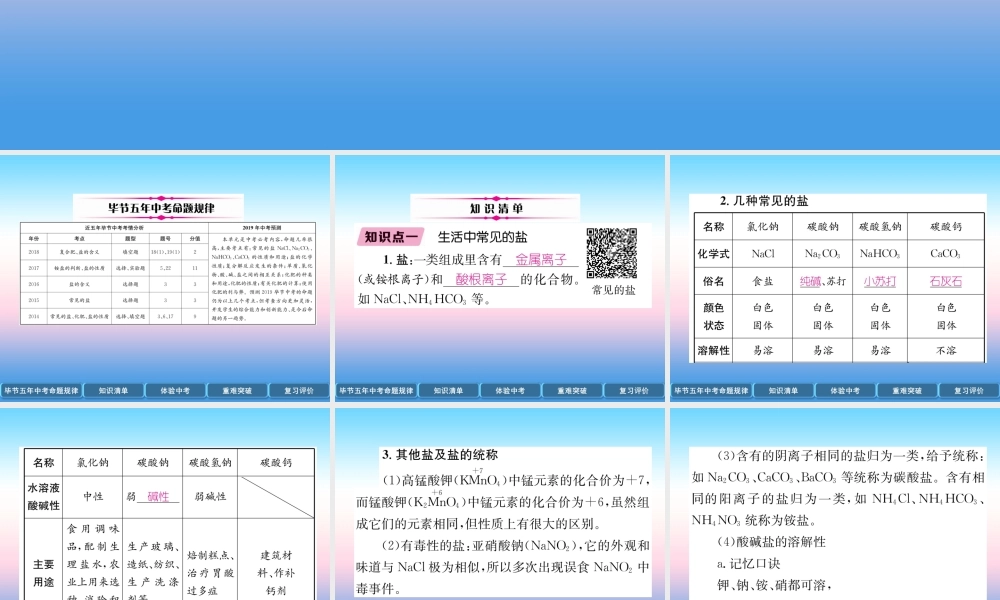Click 毕节五年中考命题规律 button on exam-analysis slide
The width and height of the screenshot is (1000, 600).
click(x=41, y=391)
